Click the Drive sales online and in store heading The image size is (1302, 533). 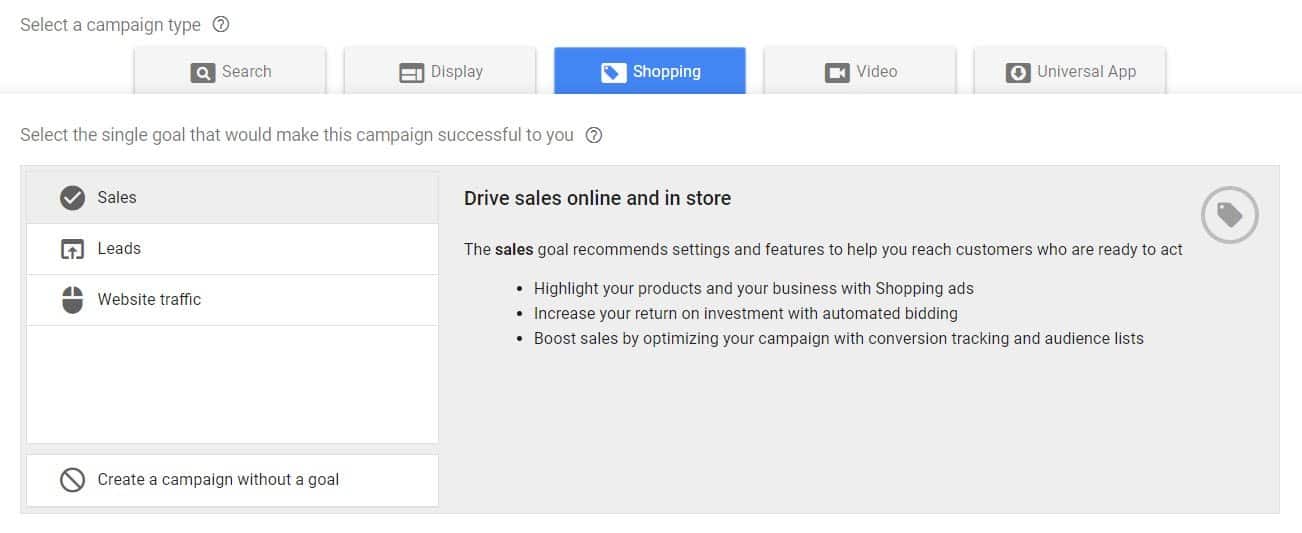(x=597, y=198)
